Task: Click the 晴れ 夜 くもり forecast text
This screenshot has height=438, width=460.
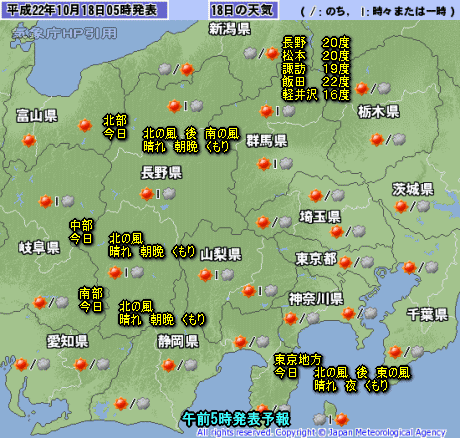Action: (351, 386)
